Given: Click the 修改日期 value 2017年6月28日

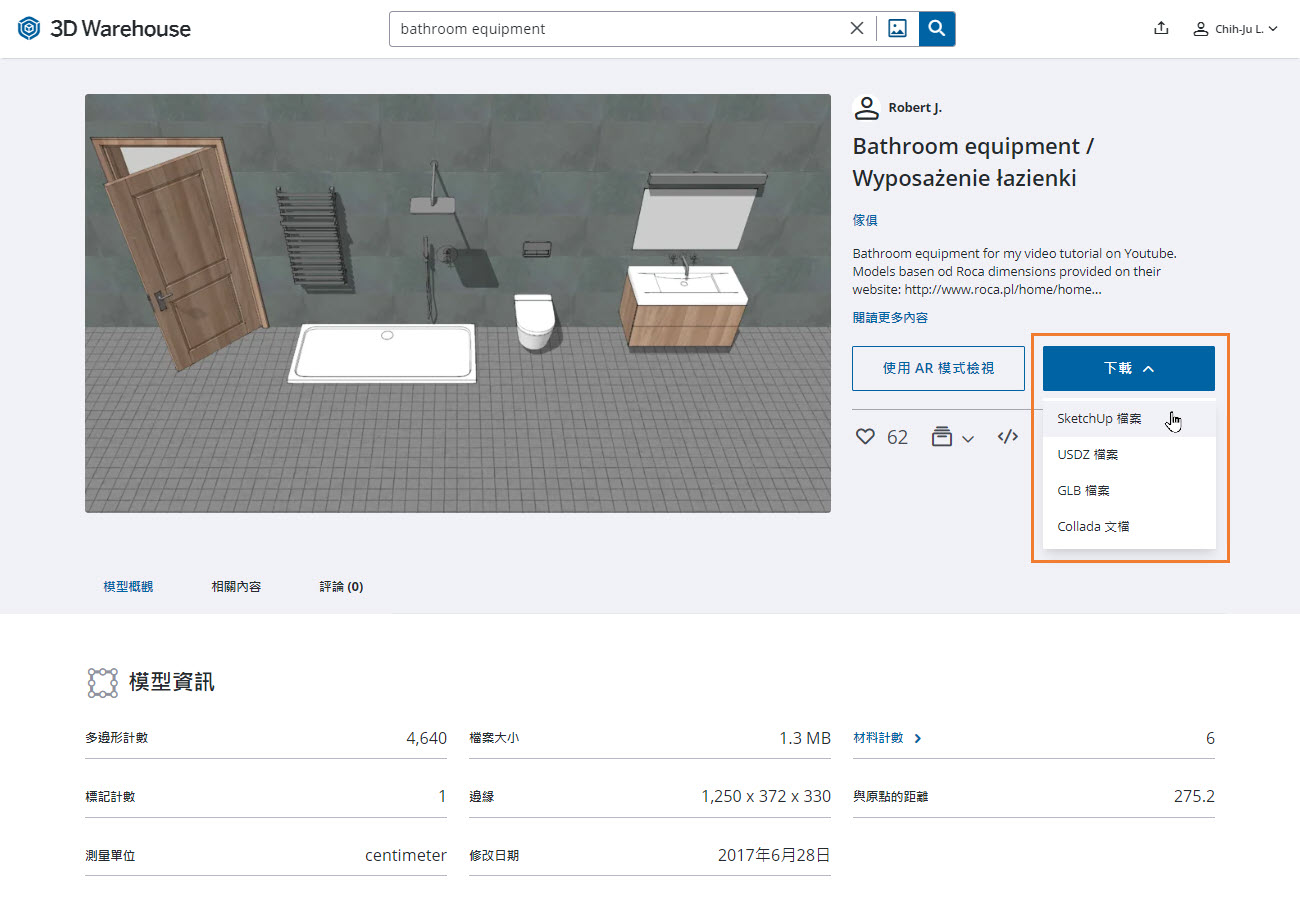Looking at the screenshot, I should [x=774, y=855].
